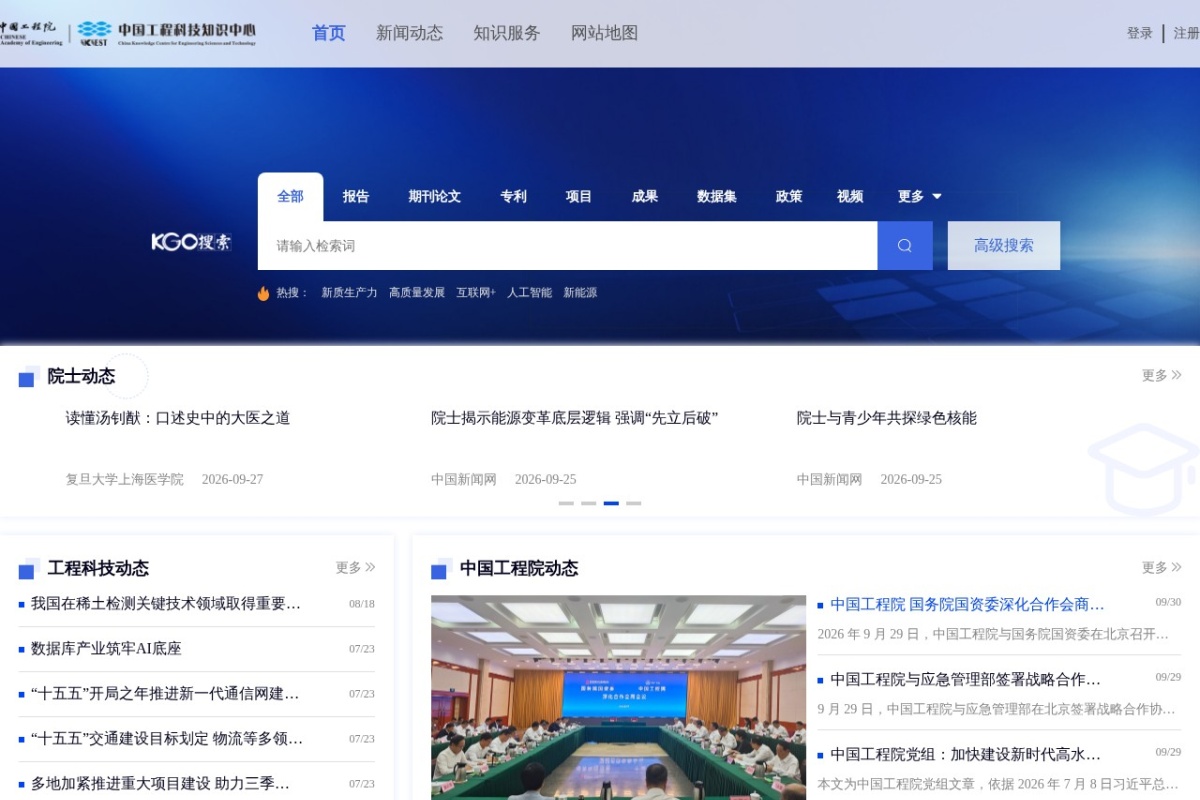Image resolution: width=1200 pixels, height=800 pixels.
Task: Click the blue magnifier search button
Action: [905, 246]
